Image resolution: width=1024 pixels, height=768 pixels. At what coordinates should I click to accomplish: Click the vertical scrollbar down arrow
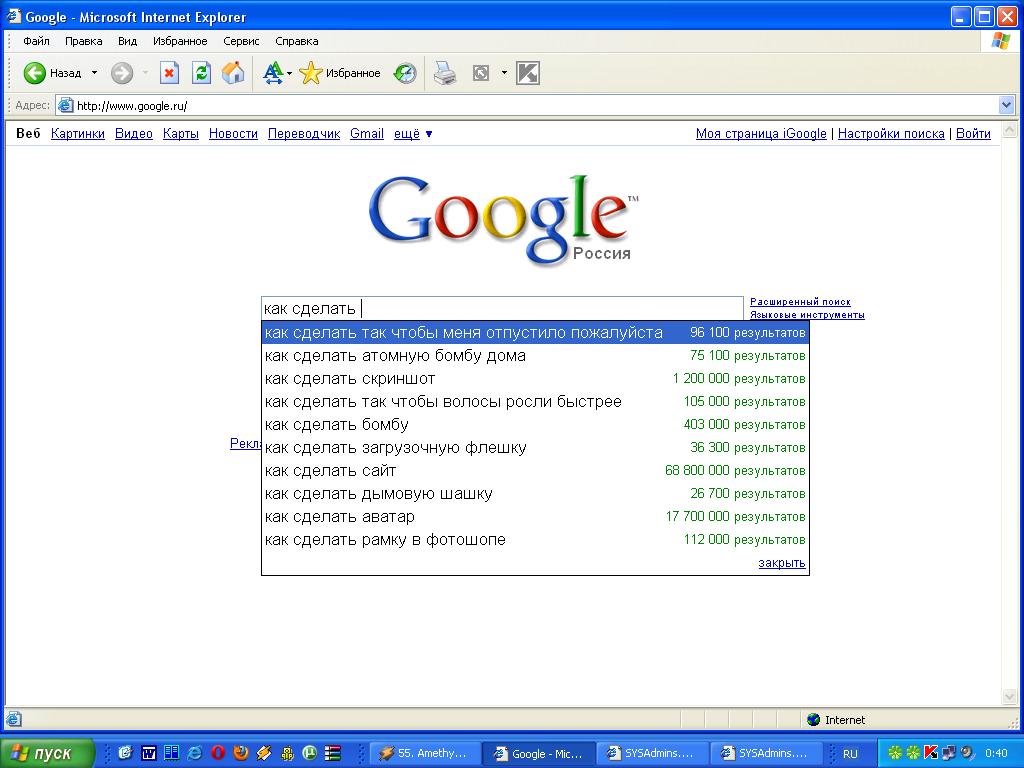click(x=1008, y=697)
